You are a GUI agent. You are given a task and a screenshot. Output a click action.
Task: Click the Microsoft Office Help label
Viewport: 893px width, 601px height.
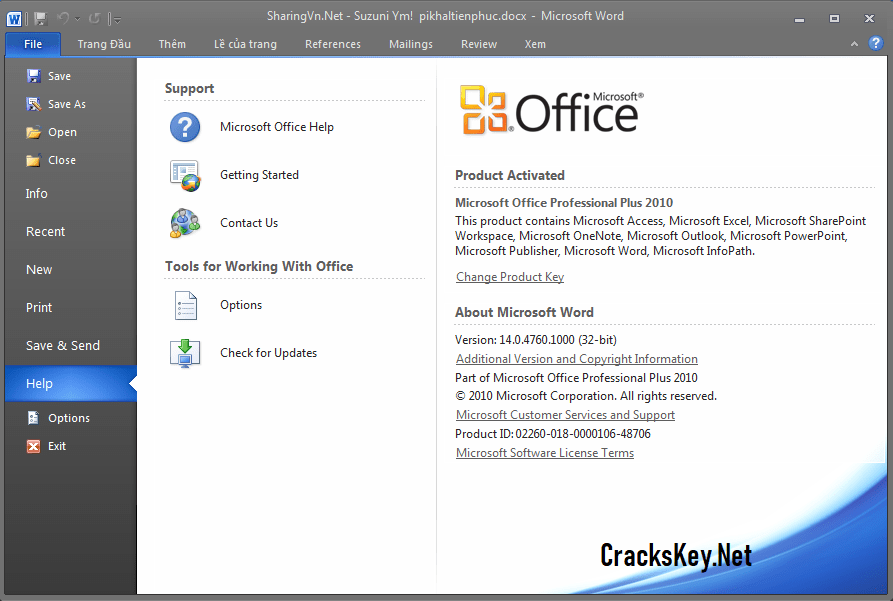pos(277,127)
